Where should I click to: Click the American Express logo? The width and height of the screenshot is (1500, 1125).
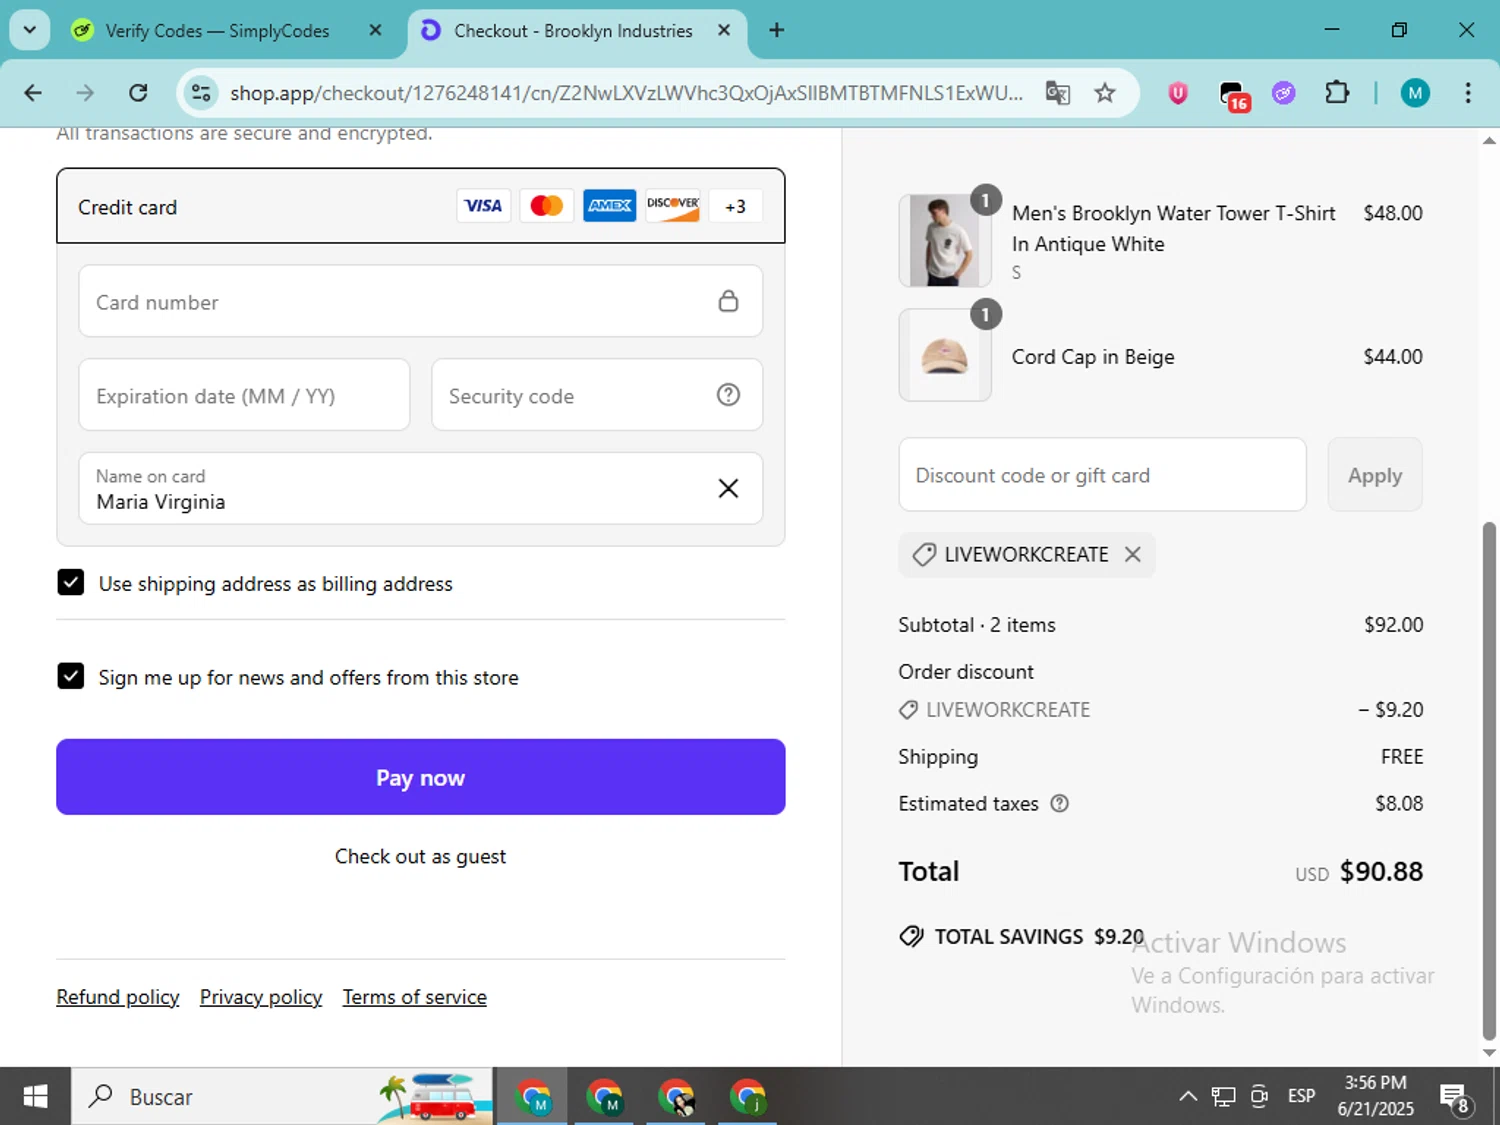click(x=610, y=206)
